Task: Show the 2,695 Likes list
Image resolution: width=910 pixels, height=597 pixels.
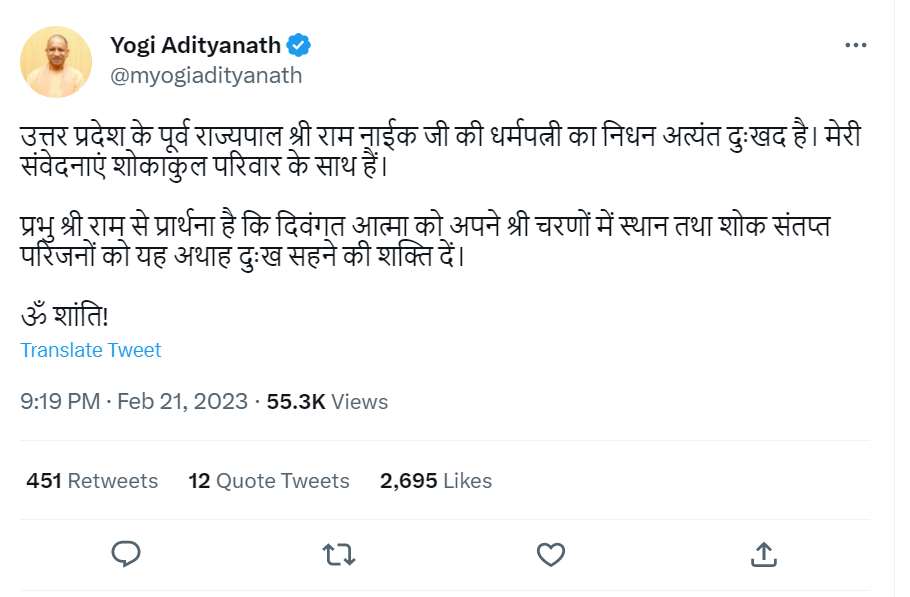Action: pos(436,481)
